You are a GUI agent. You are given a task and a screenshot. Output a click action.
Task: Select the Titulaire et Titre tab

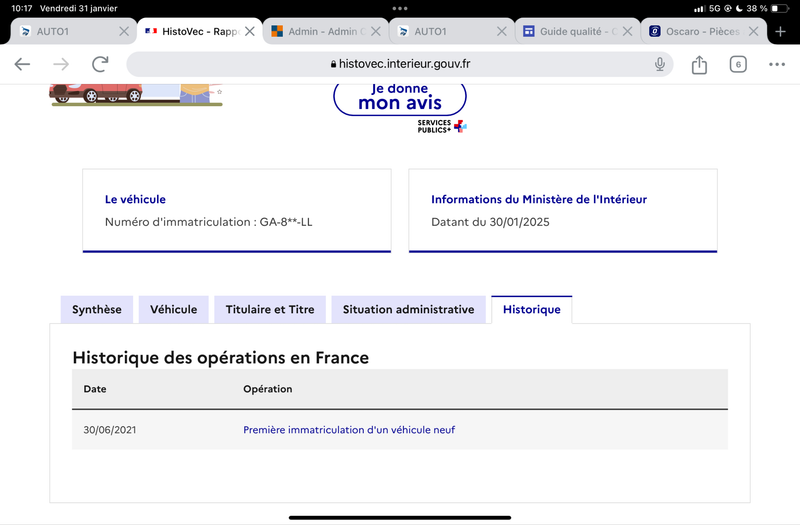pyautogui.click(x=270, y=310)
